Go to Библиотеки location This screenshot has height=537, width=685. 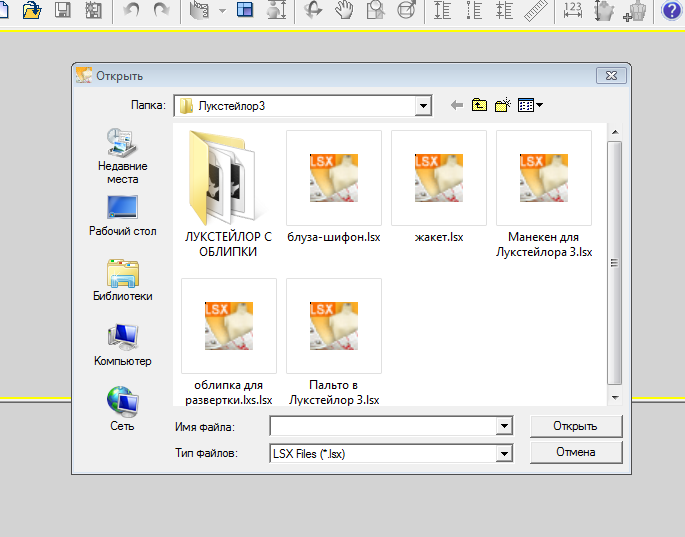pos(122,280)
